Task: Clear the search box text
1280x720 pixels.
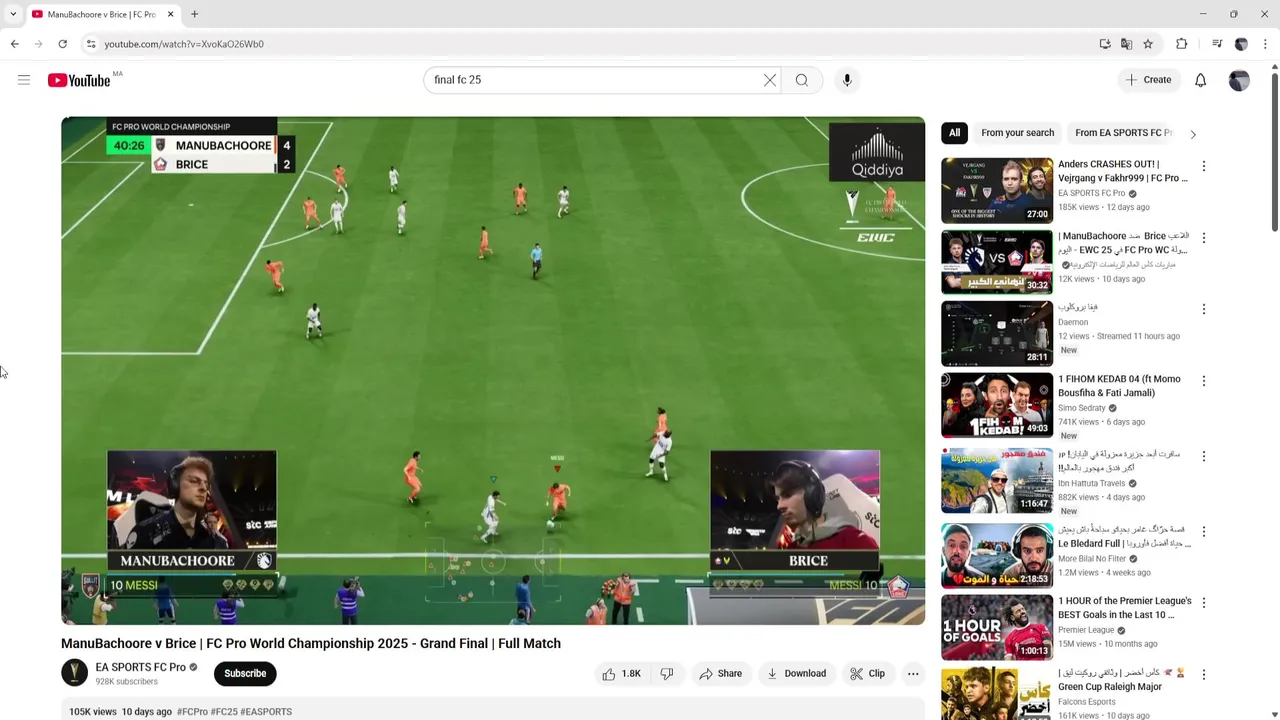Action: (x=770, y=80)
